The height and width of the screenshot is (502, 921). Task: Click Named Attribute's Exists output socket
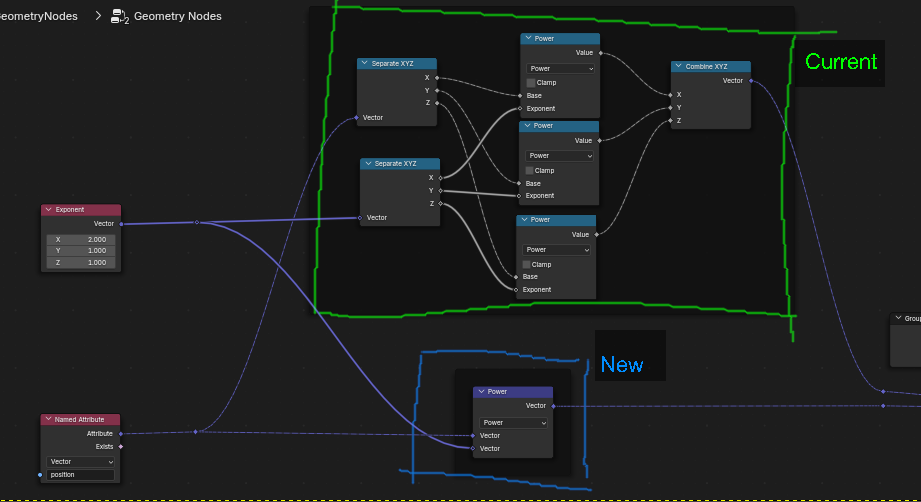pyautogui.click(x=120, y=447)
